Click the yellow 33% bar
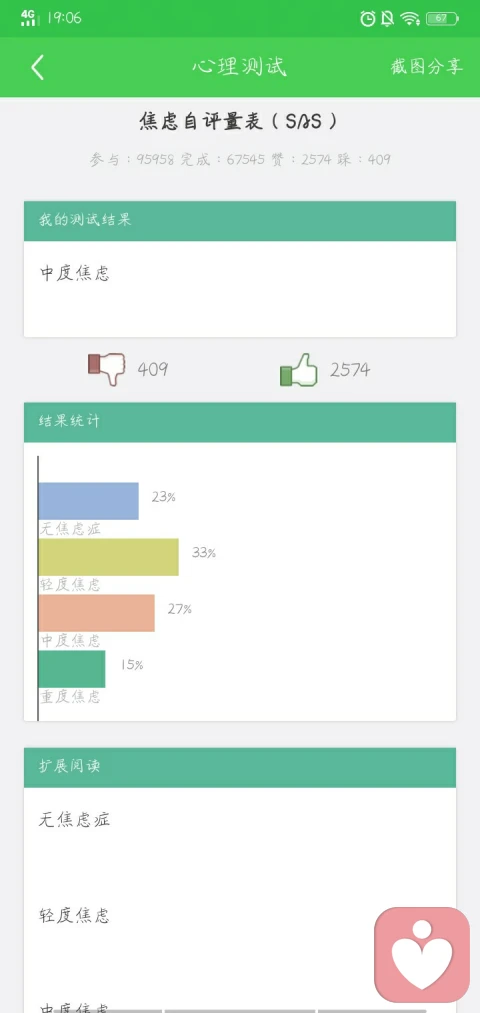 click(109, 557)
